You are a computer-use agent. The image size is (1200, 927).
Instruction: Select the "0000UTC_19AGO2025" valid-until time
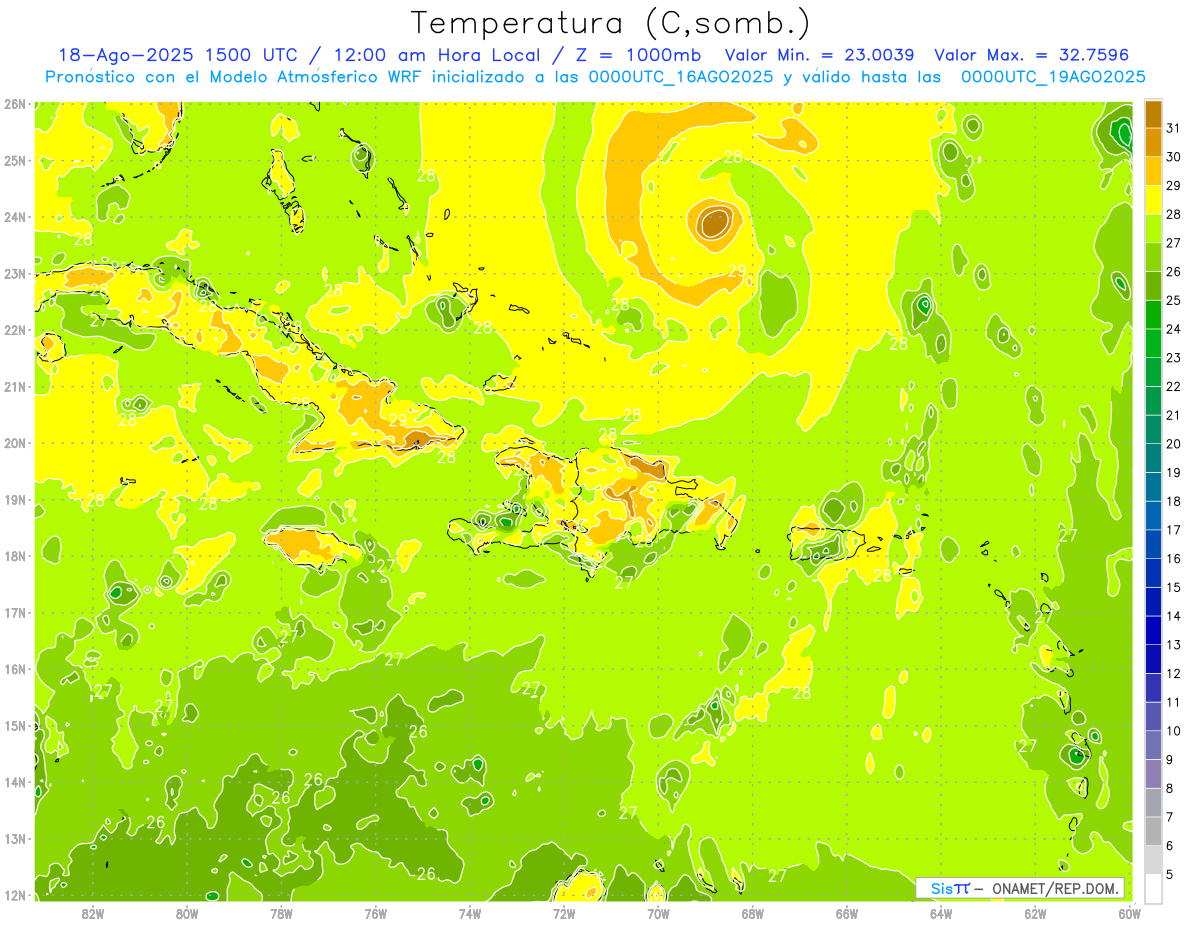(1053, 77)
